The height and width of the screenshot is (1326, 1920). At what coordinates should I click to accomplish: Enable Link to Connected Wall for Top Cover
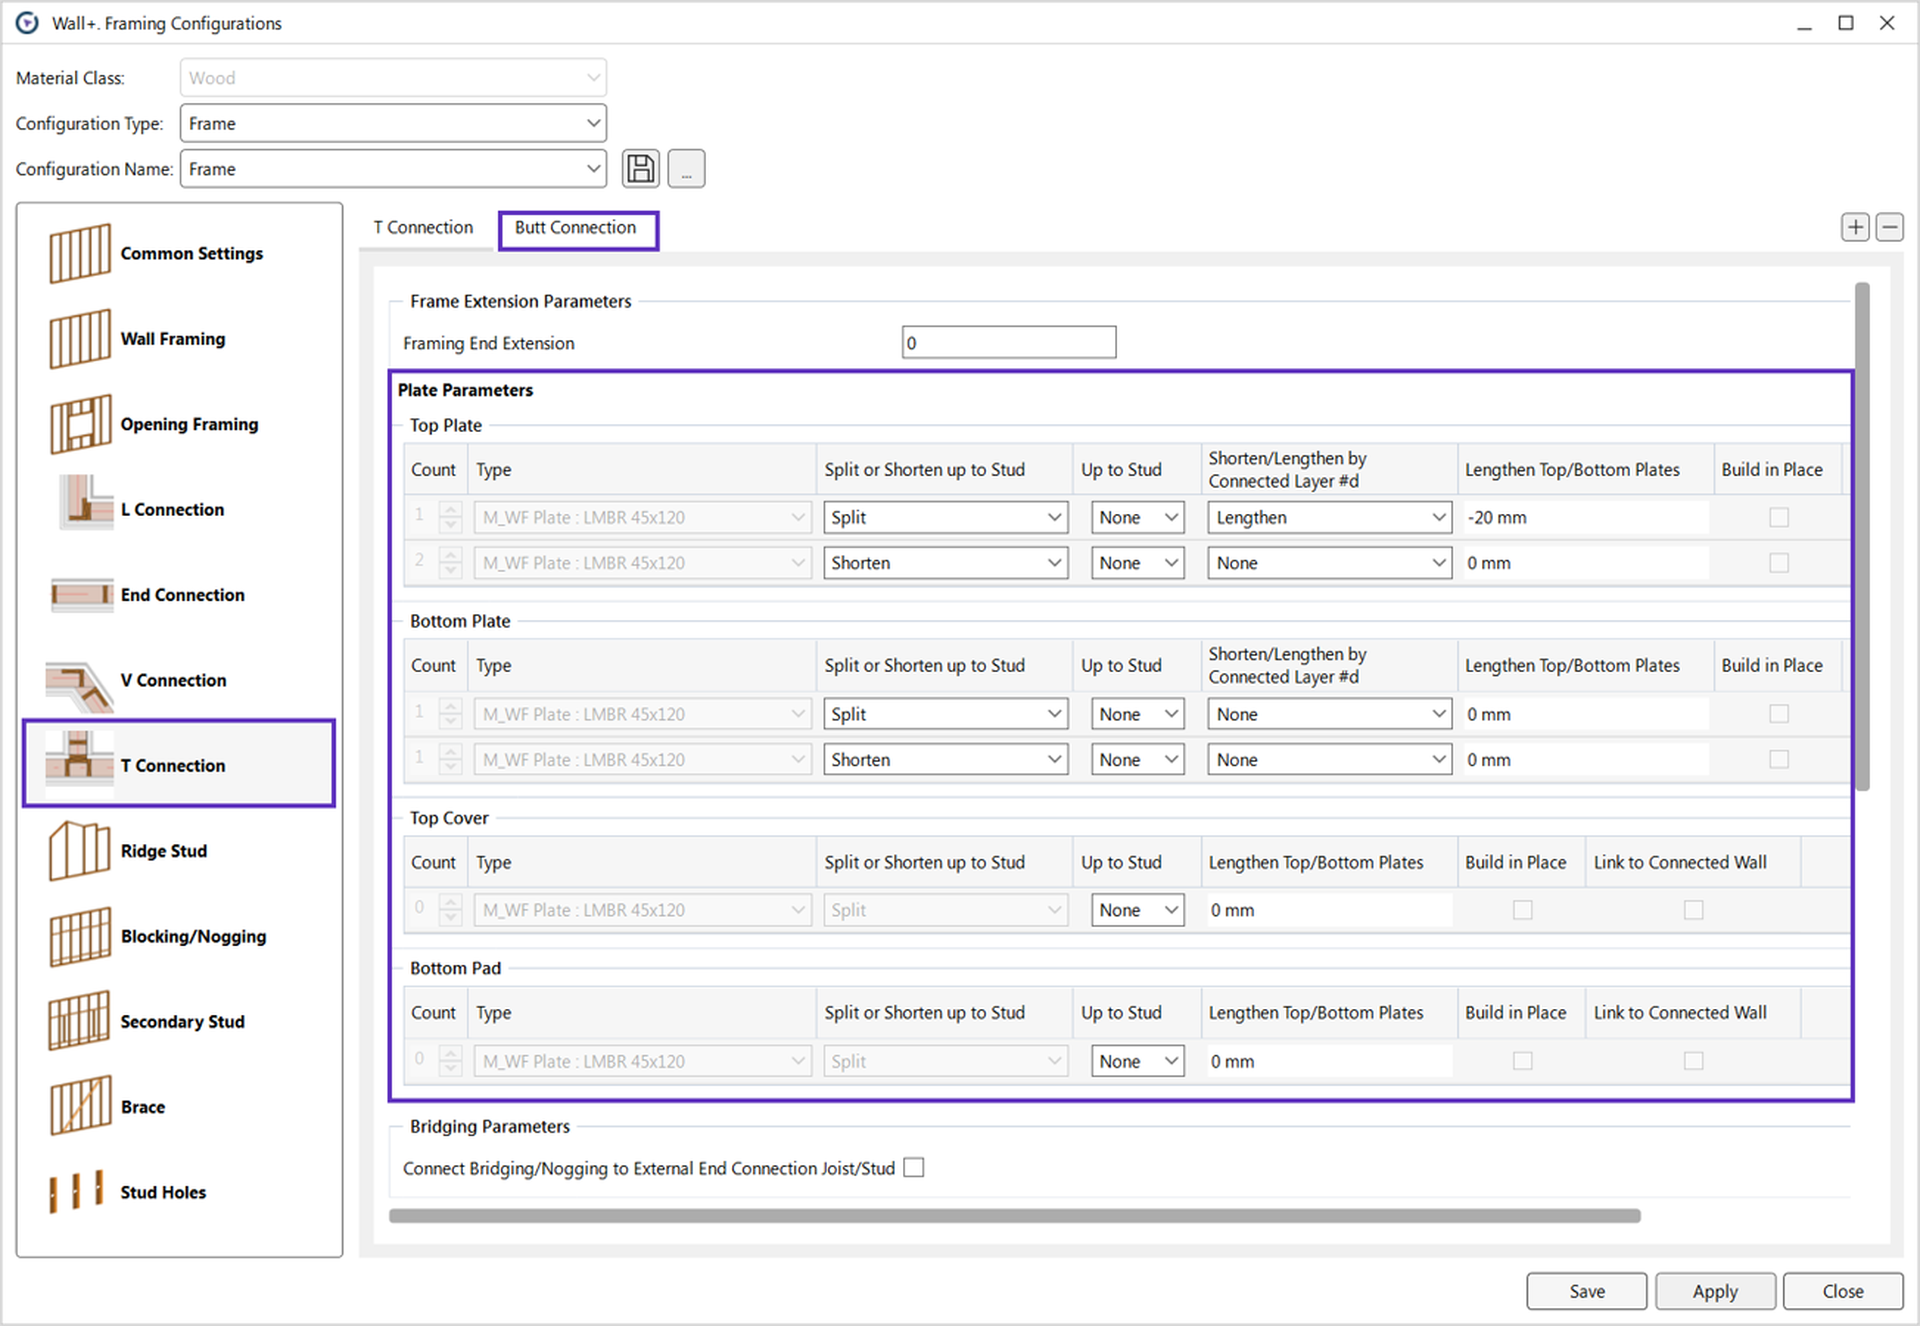tap(1692, 910)
